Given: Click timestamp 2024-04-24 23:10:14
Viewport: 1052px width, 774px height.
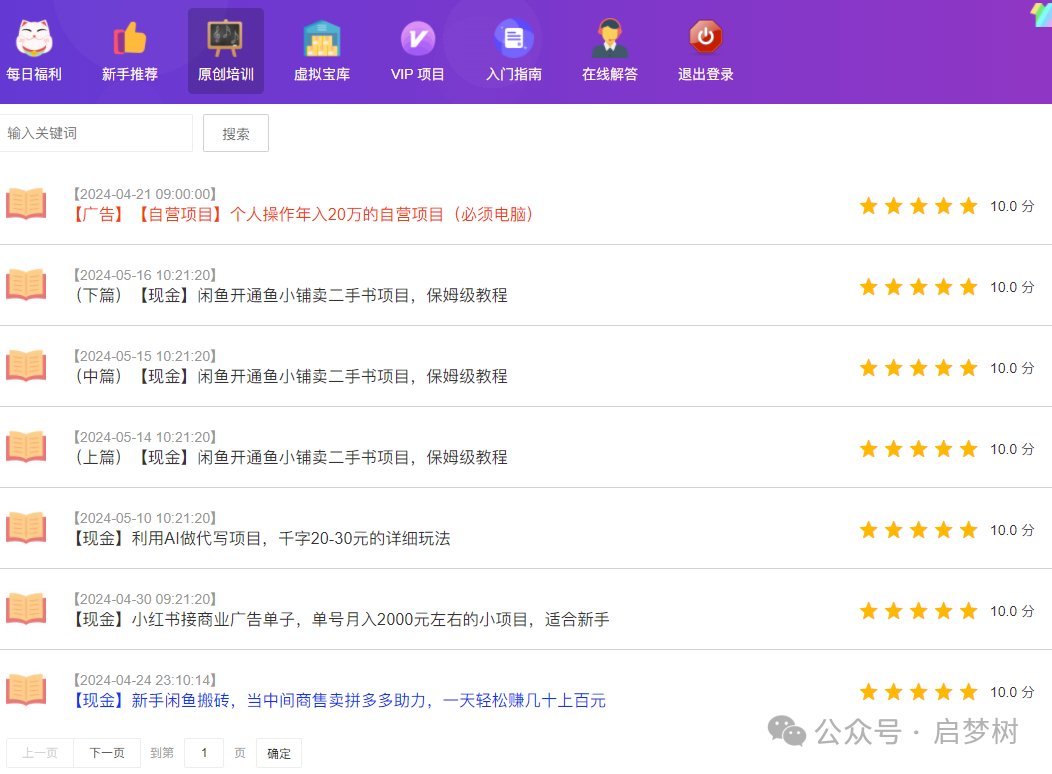Looking at the screenshot, I should coord(145,680).
